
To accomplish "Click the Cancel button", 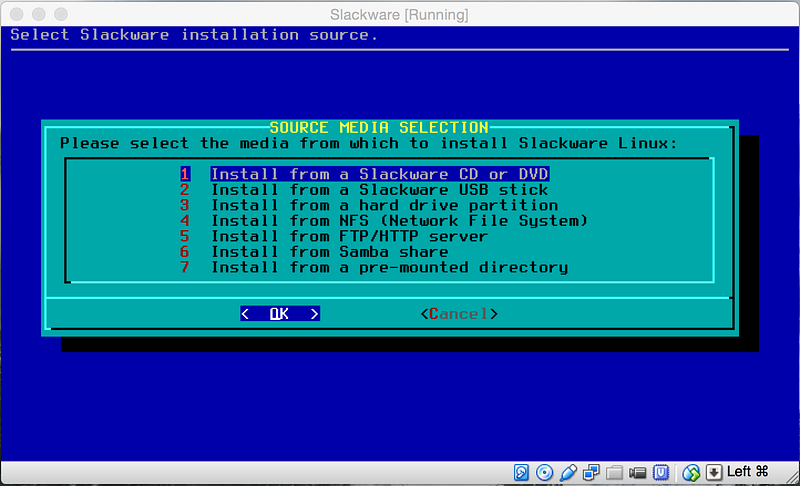I will [459, 314].
